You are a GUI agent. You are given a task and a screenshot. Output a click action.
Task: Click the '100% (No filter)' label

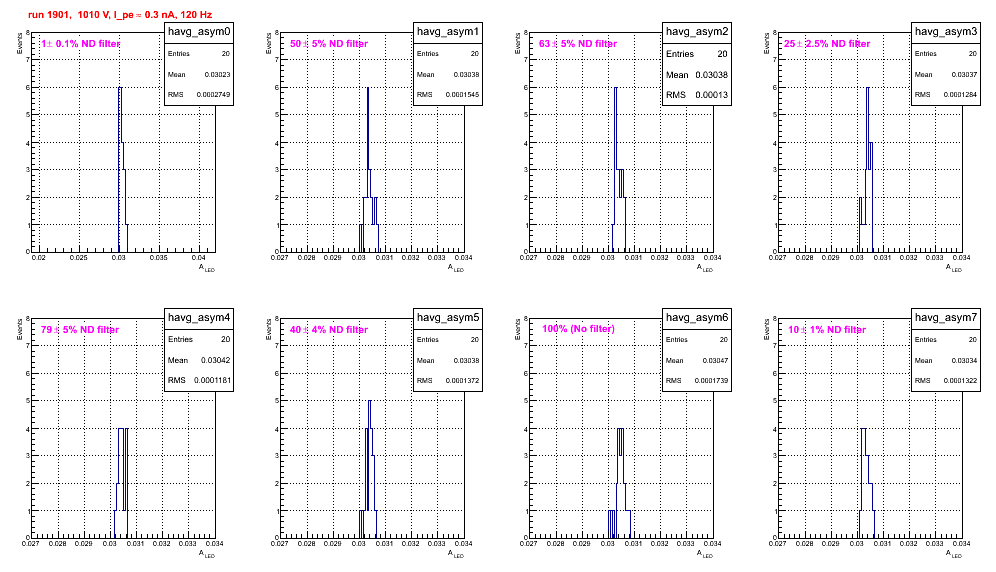pos(578,329)
